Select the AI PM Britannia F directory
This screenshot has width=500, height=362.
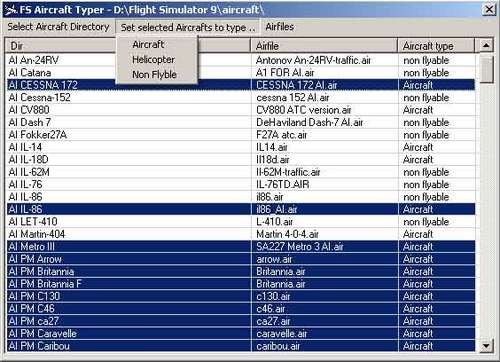(x=45, y=284)
